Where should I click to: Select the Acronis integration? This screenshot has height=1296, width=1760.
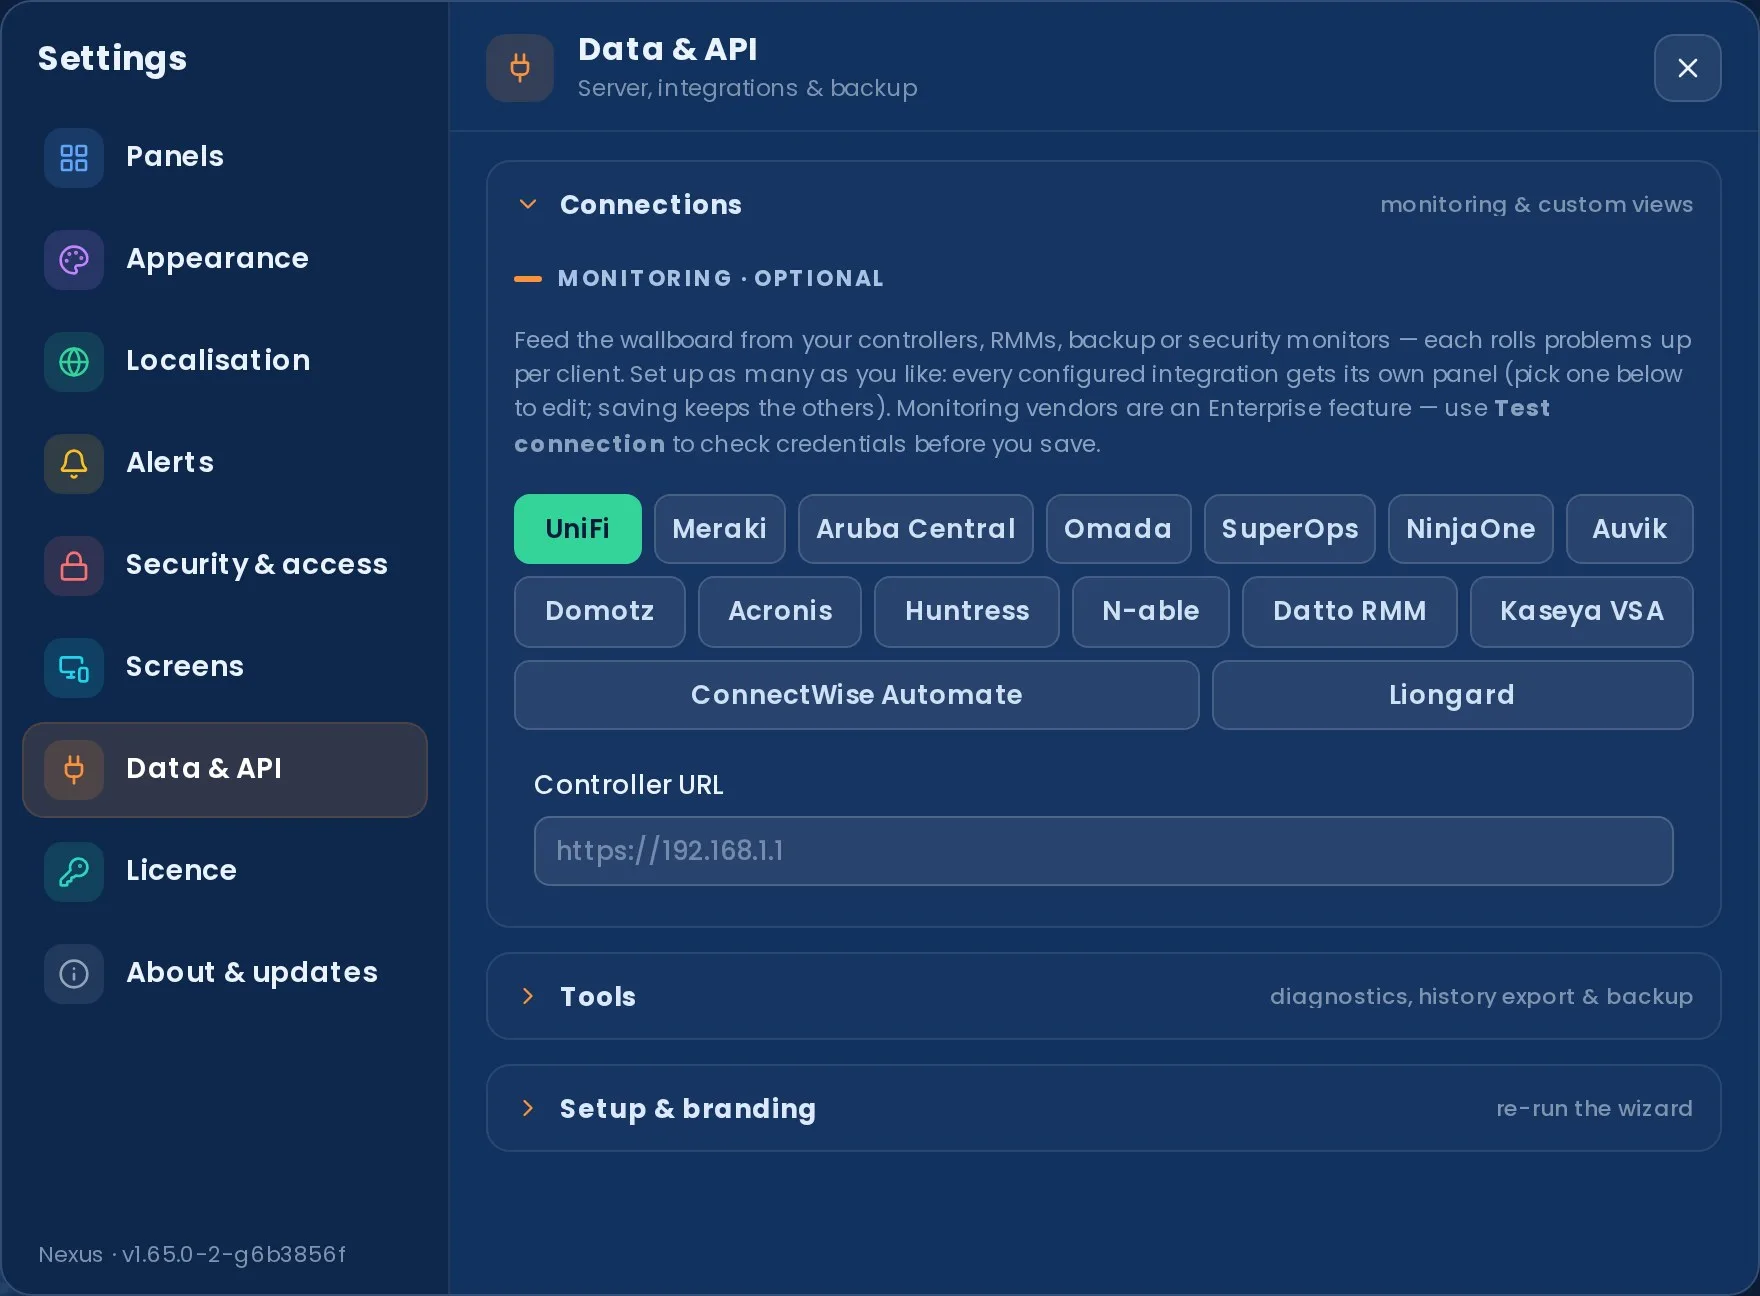[780, 611]
